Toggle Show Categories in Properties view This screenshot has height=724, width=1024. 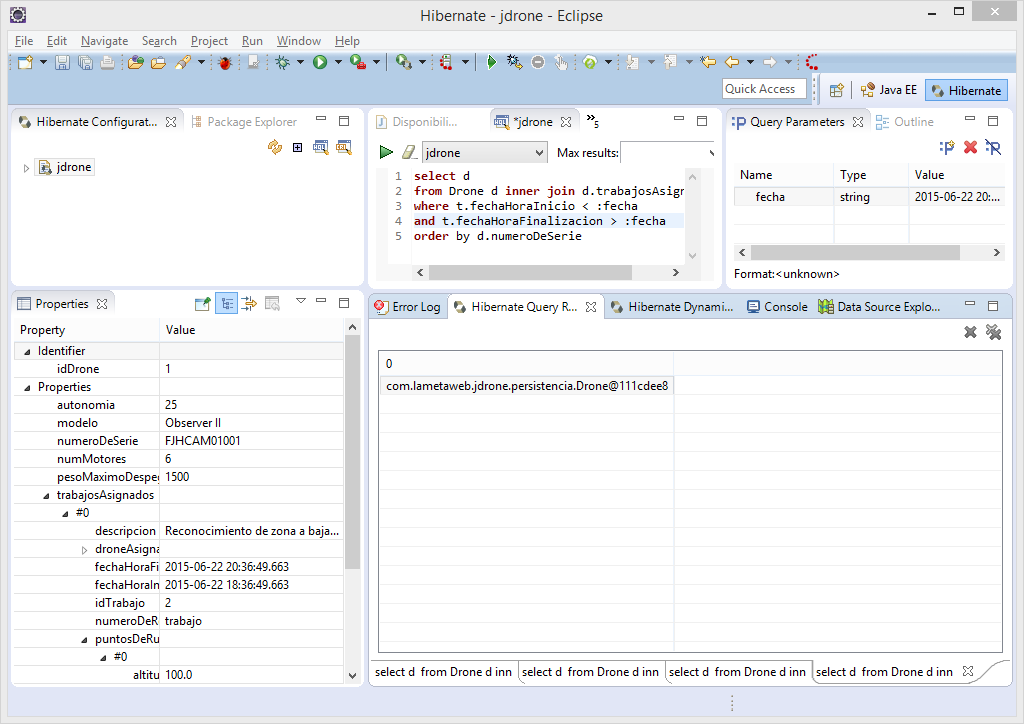226,304
